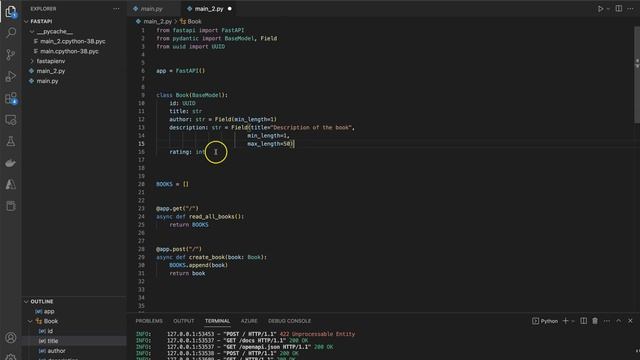Click line number 20 in gutter
The height and width of the screenshot is (360, 640).
[x=141, y=184]
